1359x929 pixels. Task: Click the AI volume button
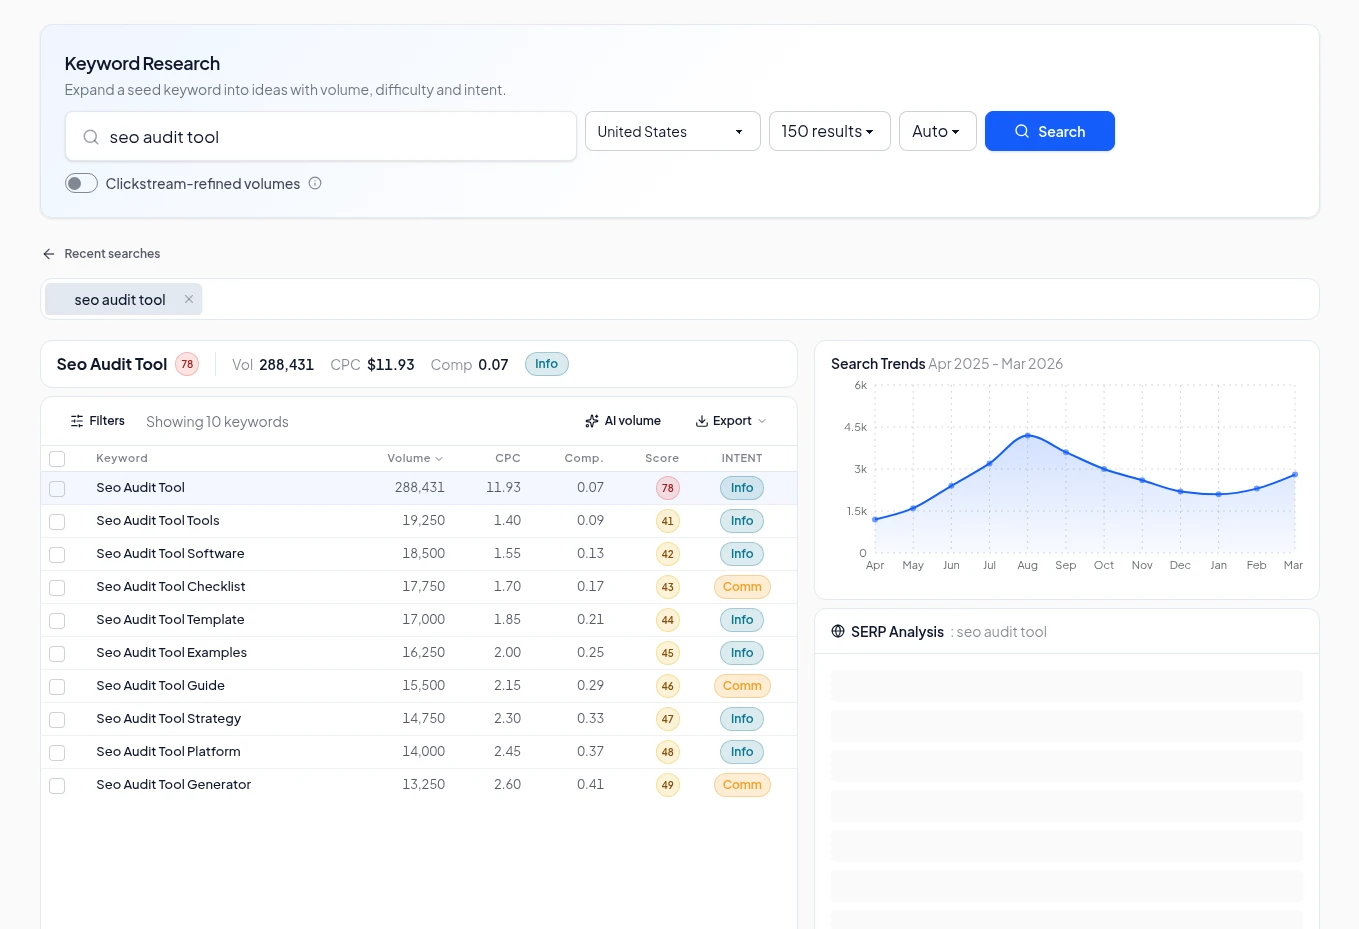point(623,421)
